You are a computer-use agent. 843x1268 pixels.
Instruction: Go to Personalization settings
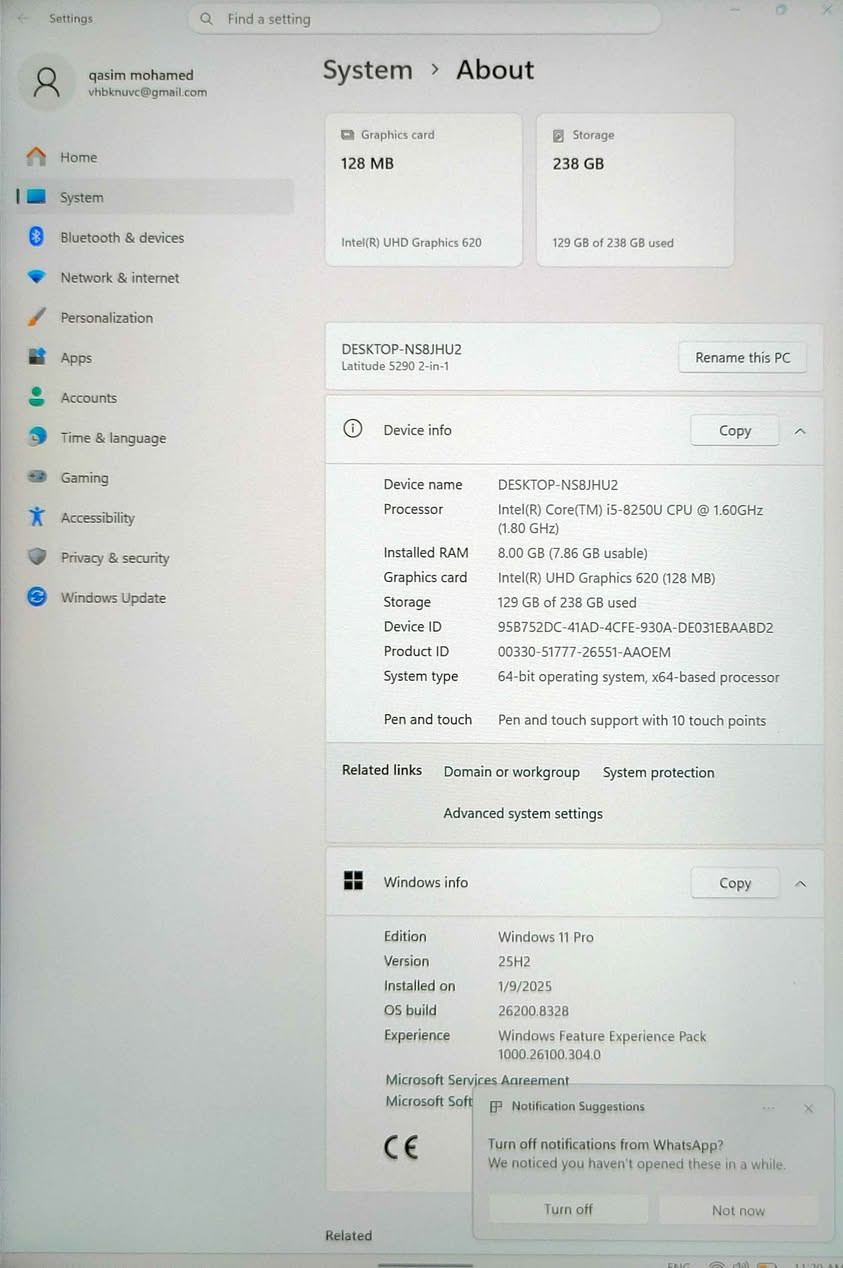coord(154,317)
